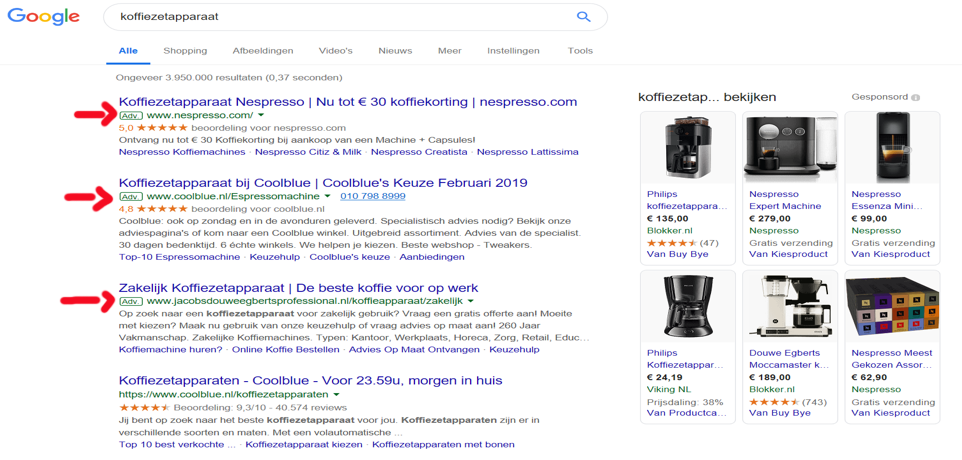Open Top-10 Espressomachine sitelink
Screen dimensions: 962x460
[x=180, y=257]
